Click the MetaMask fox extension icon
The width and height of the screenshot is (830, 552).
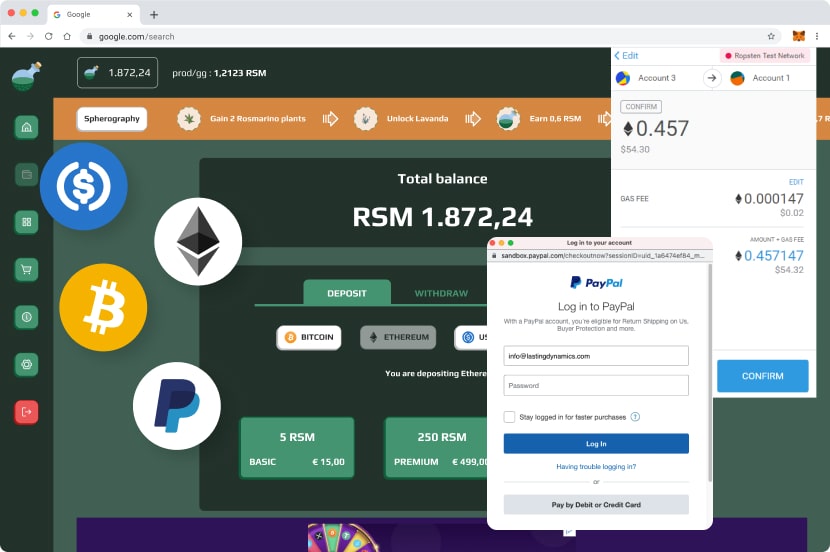click(x=798, y=36)
